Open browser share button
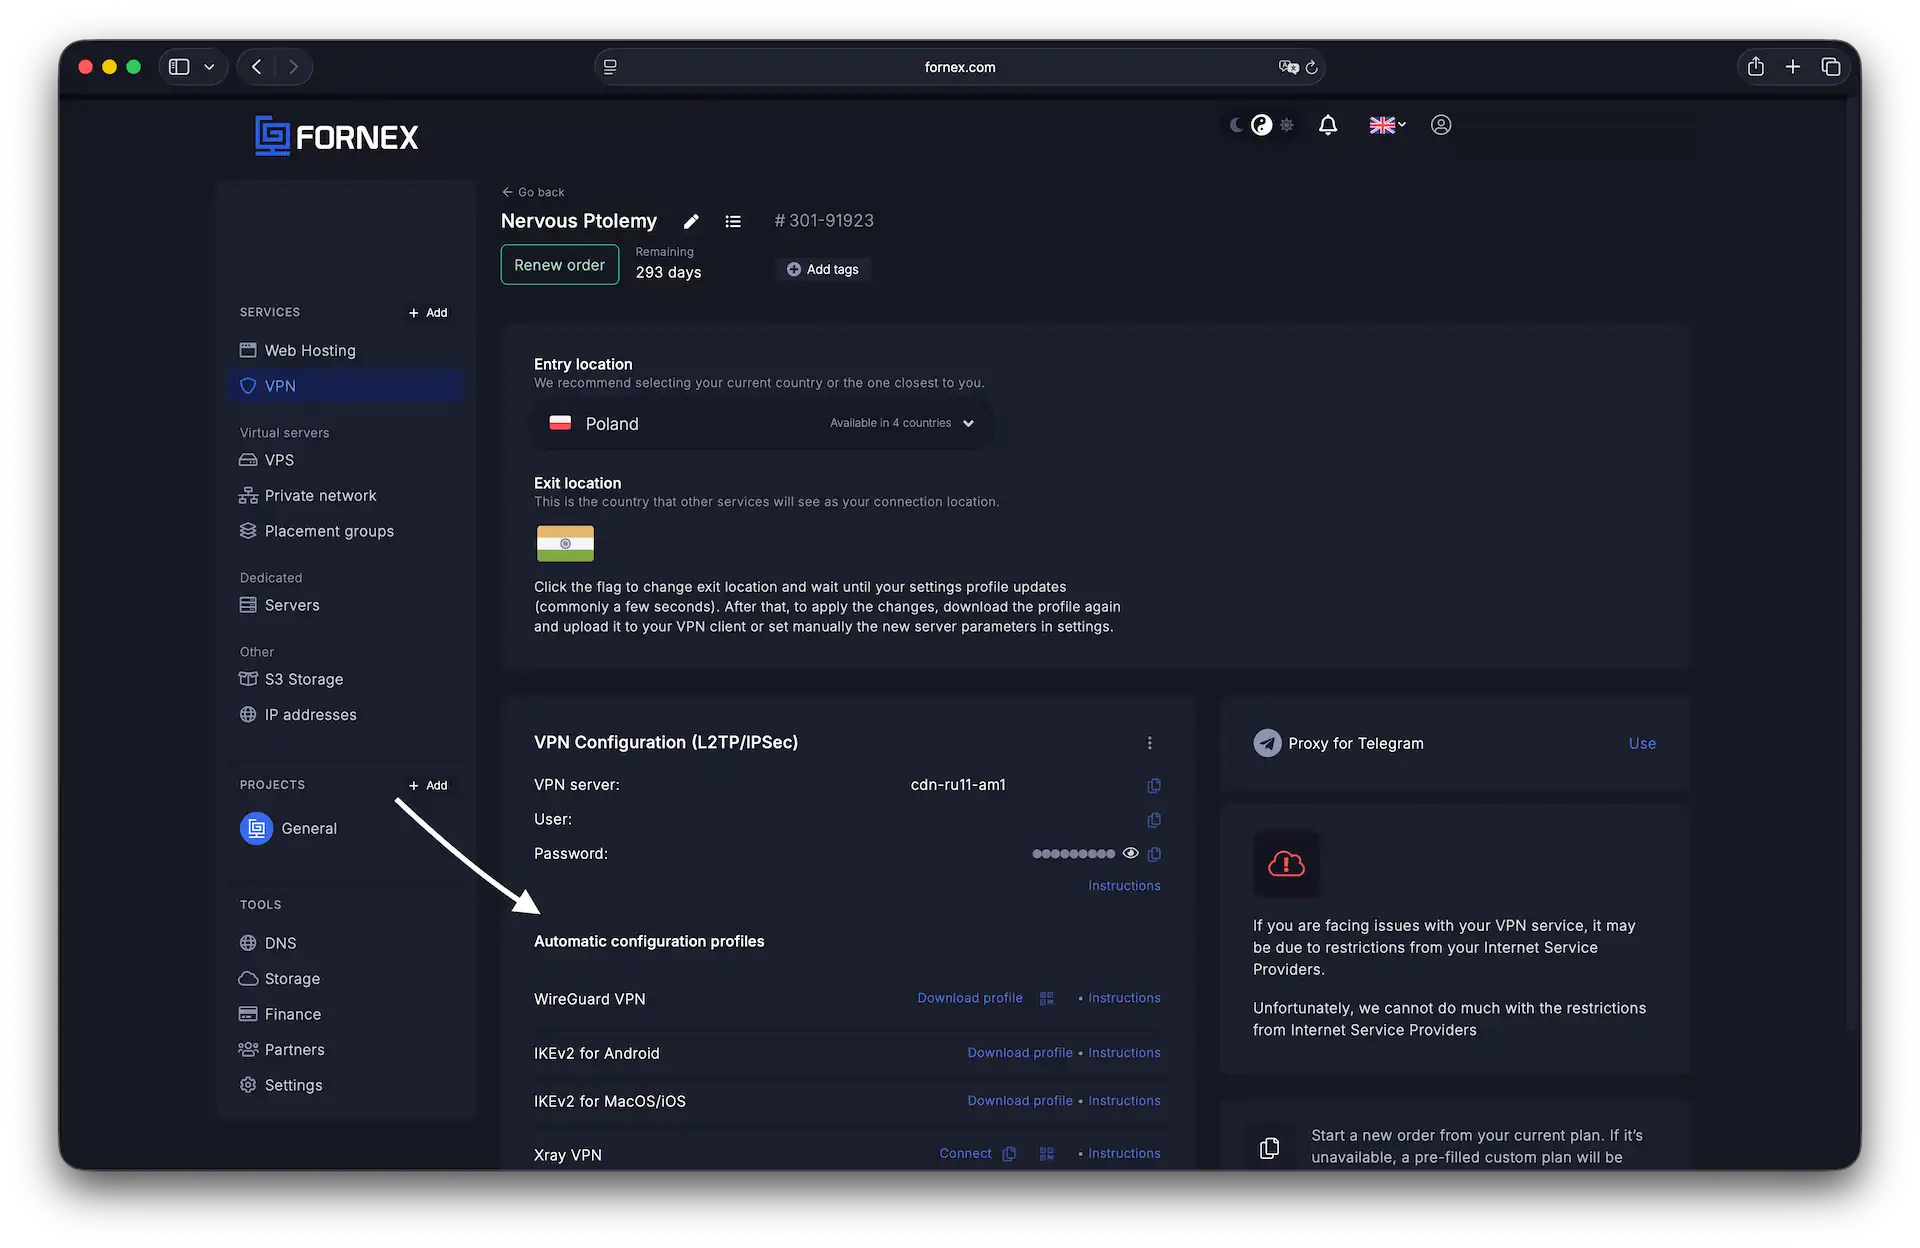The width and height of the screenshot is (1920, 1248). tap(1756, 67)
